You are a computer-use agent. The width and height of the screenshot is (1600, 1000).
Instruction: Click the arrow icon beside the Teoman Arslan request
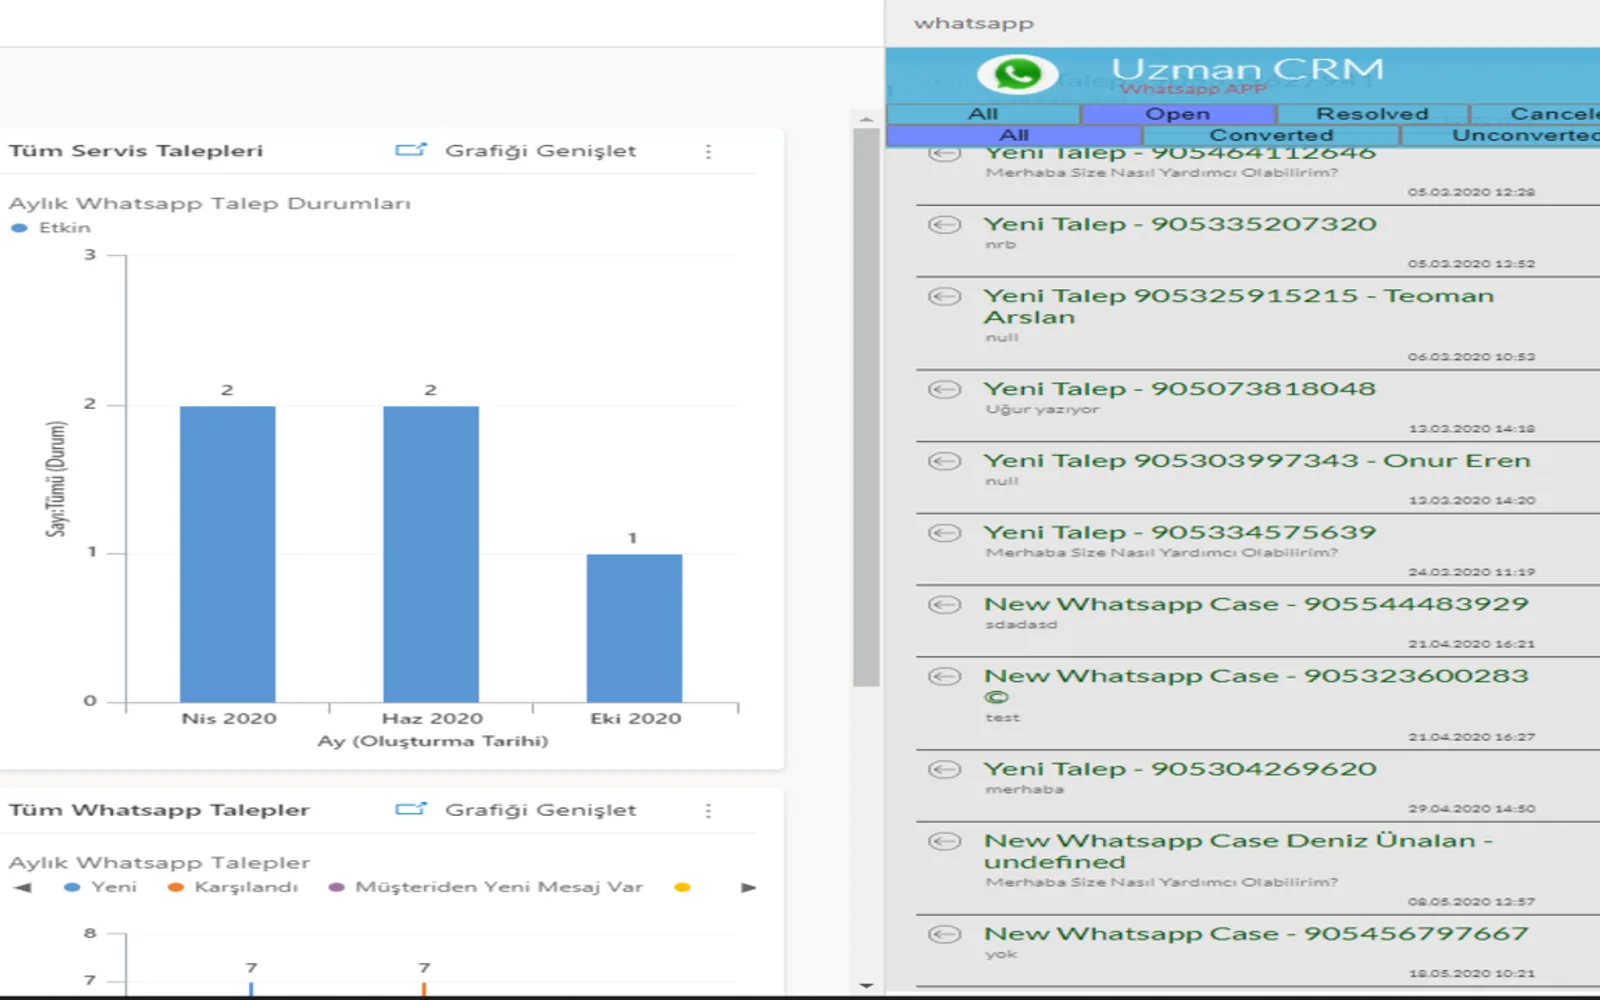(x=944, y=297)
